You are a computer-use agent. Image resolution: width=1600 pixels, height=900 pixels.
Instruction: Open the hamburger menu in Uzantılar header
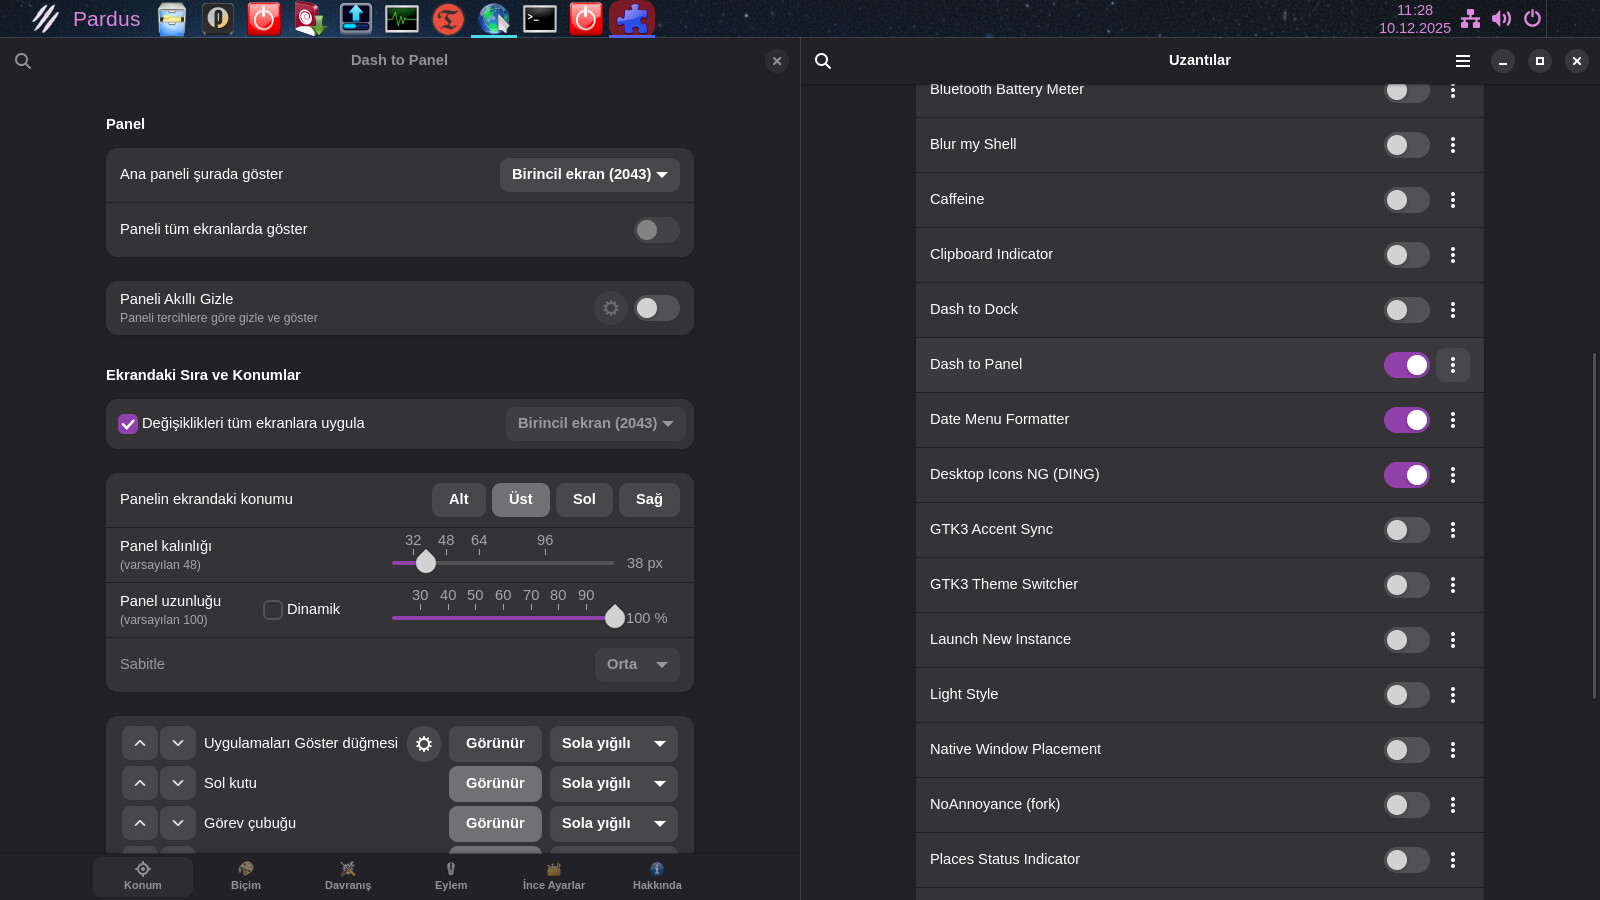1462,61
